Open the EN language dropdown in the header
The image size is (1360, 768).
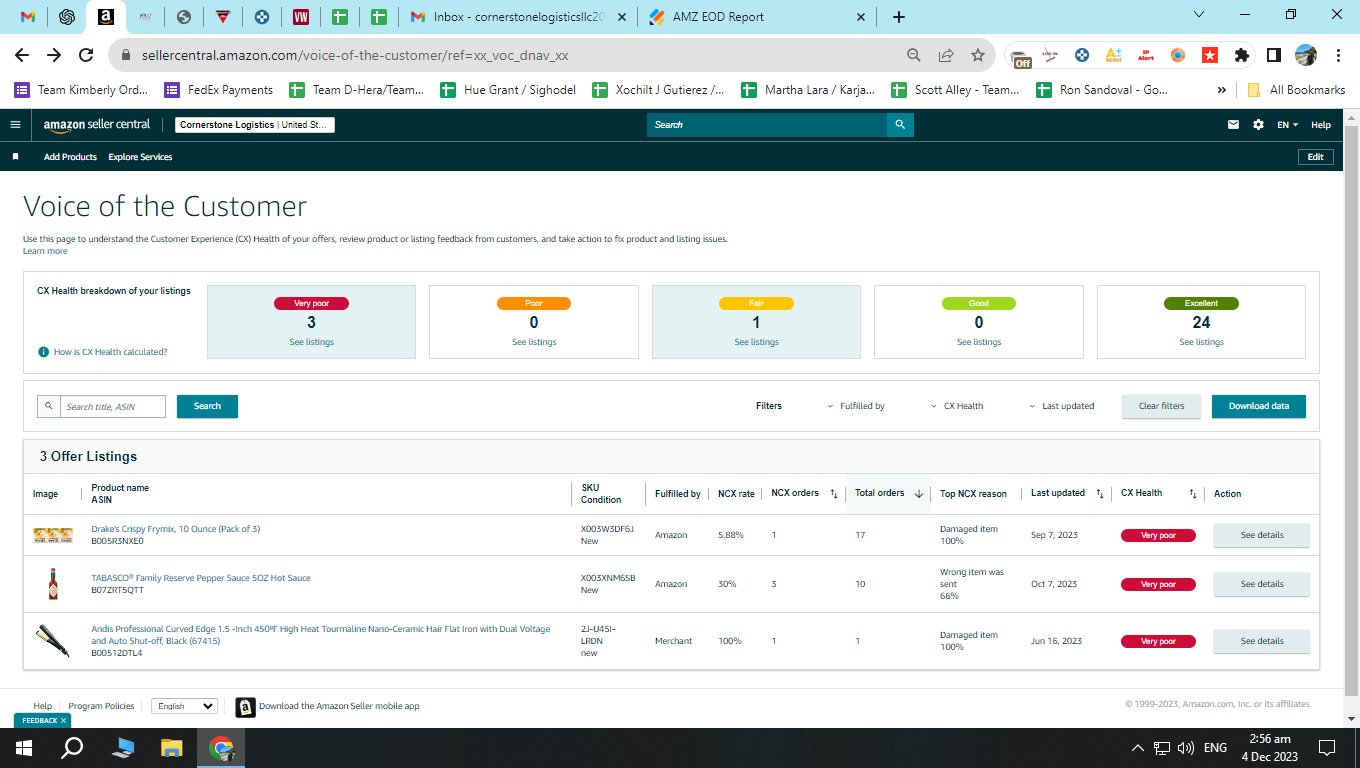1288,125
